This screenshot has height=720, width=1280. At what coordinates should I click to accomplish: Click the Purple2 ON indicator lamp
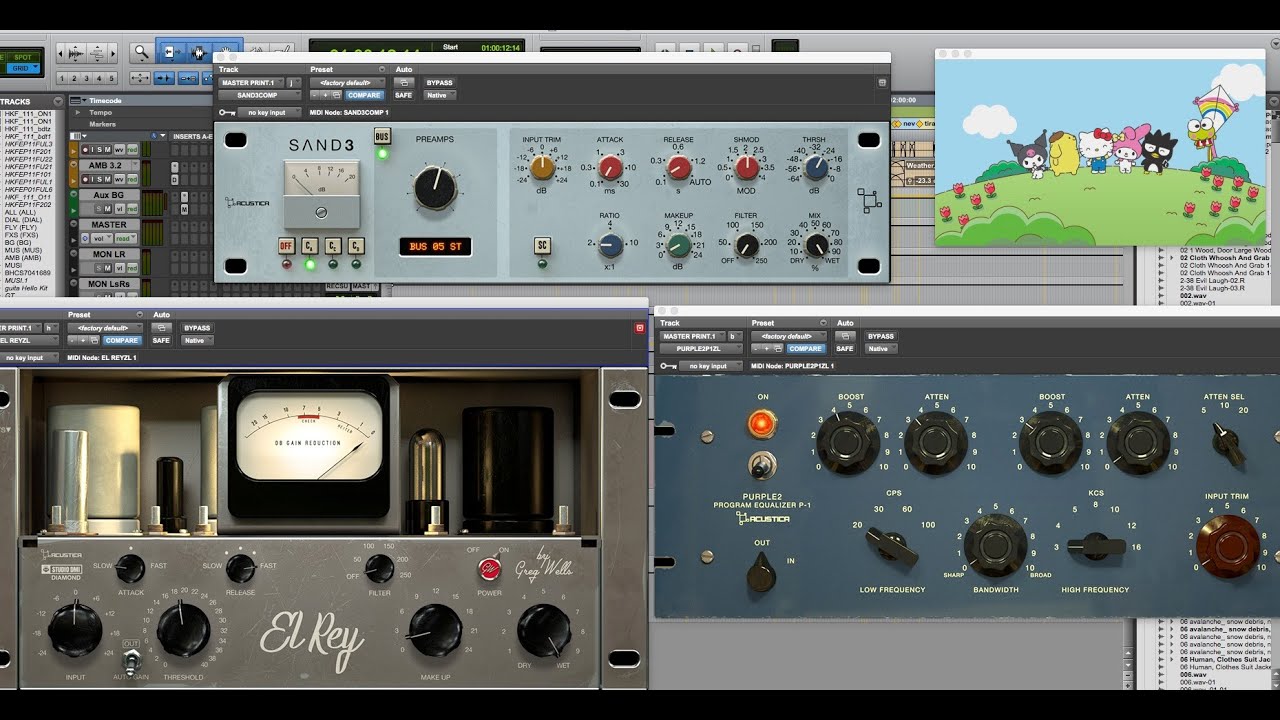(x=762, y=425)
